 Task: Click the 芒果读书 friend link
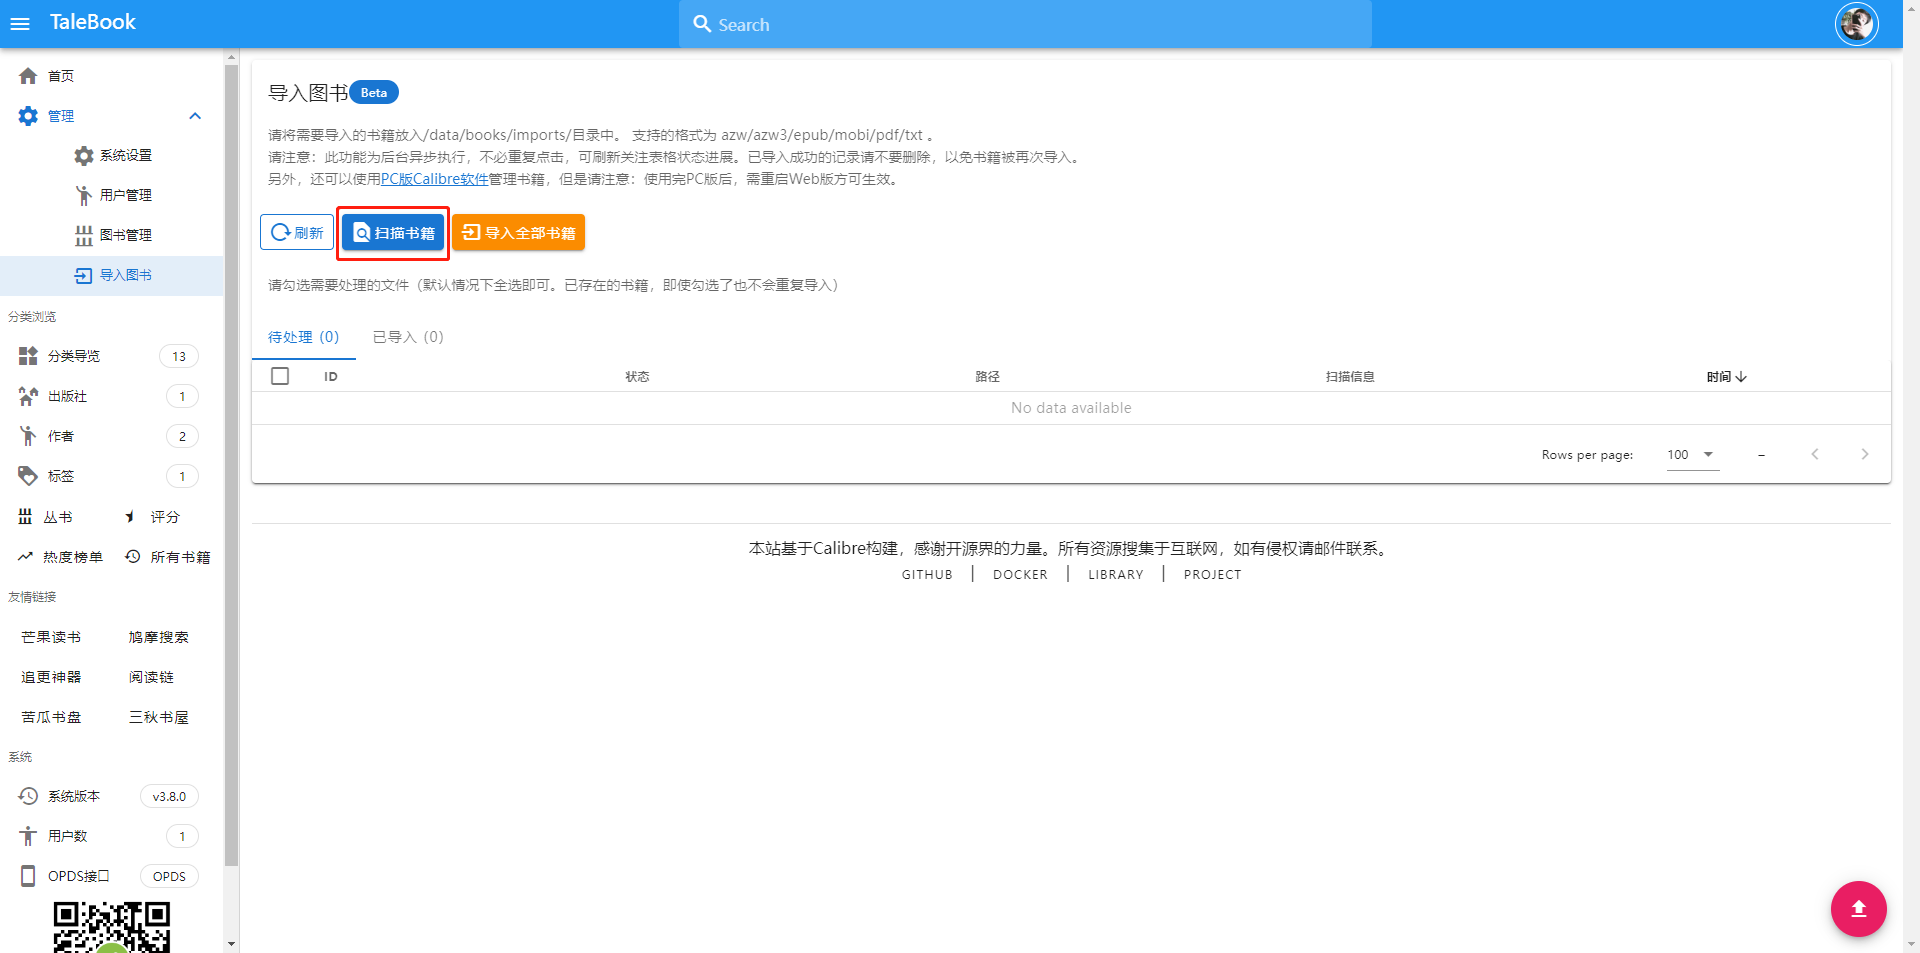[51, 637]
